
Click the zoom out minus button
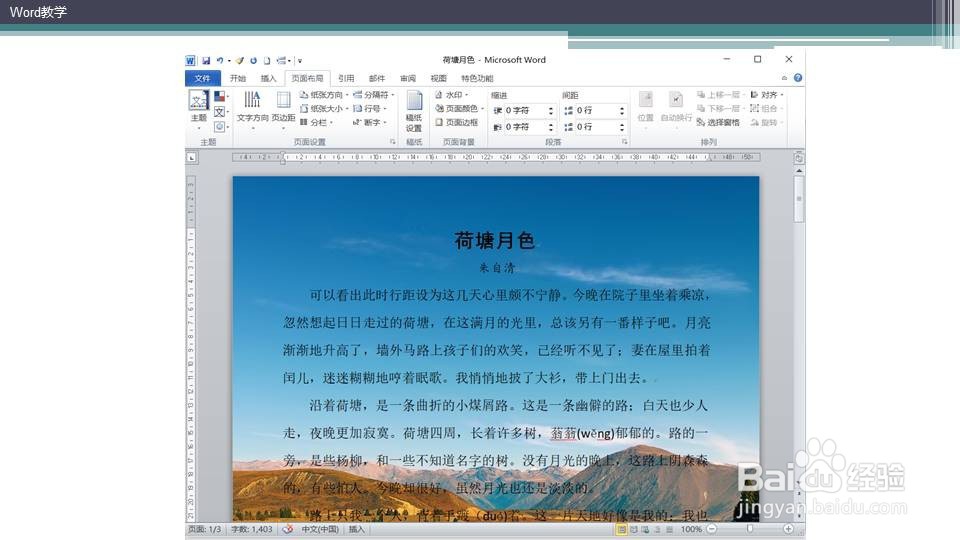(x=711, y=529)
